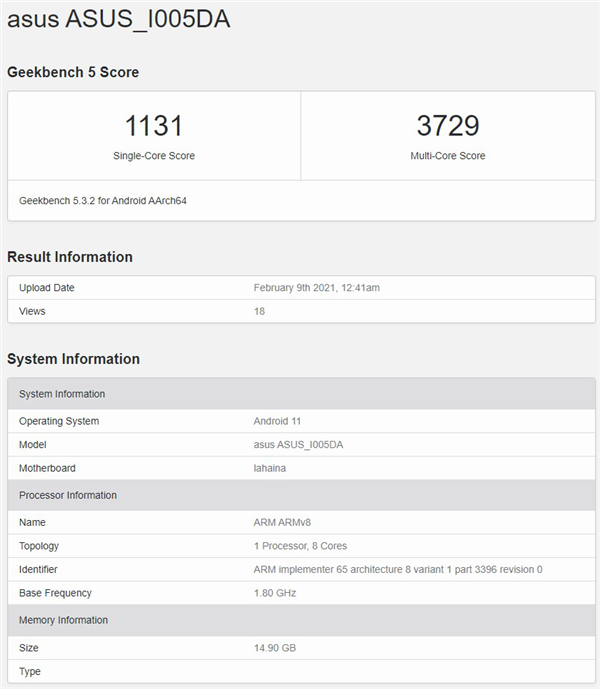The image size is (600, 689).
Task: Click the Model value asus ASUS_I005DA
Action: [300, 444]
